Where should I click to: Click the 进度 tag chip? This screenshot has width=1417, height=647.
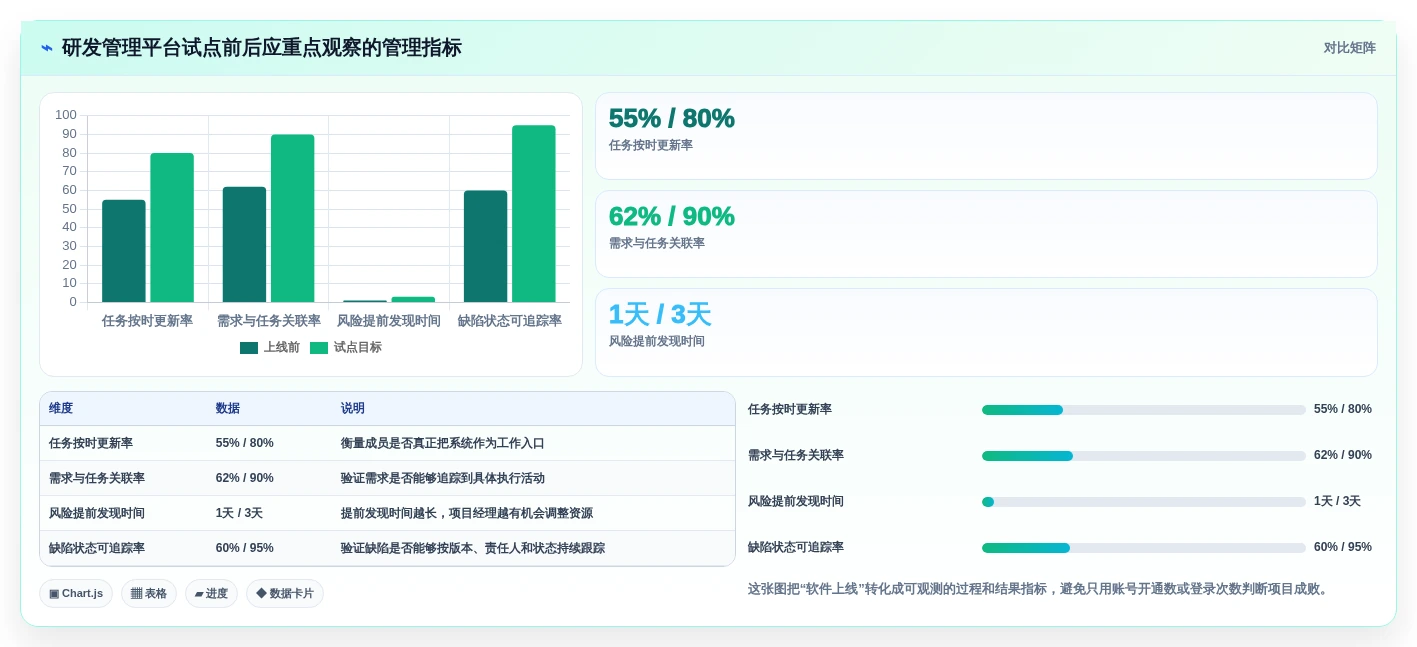[x=211, y=593]
